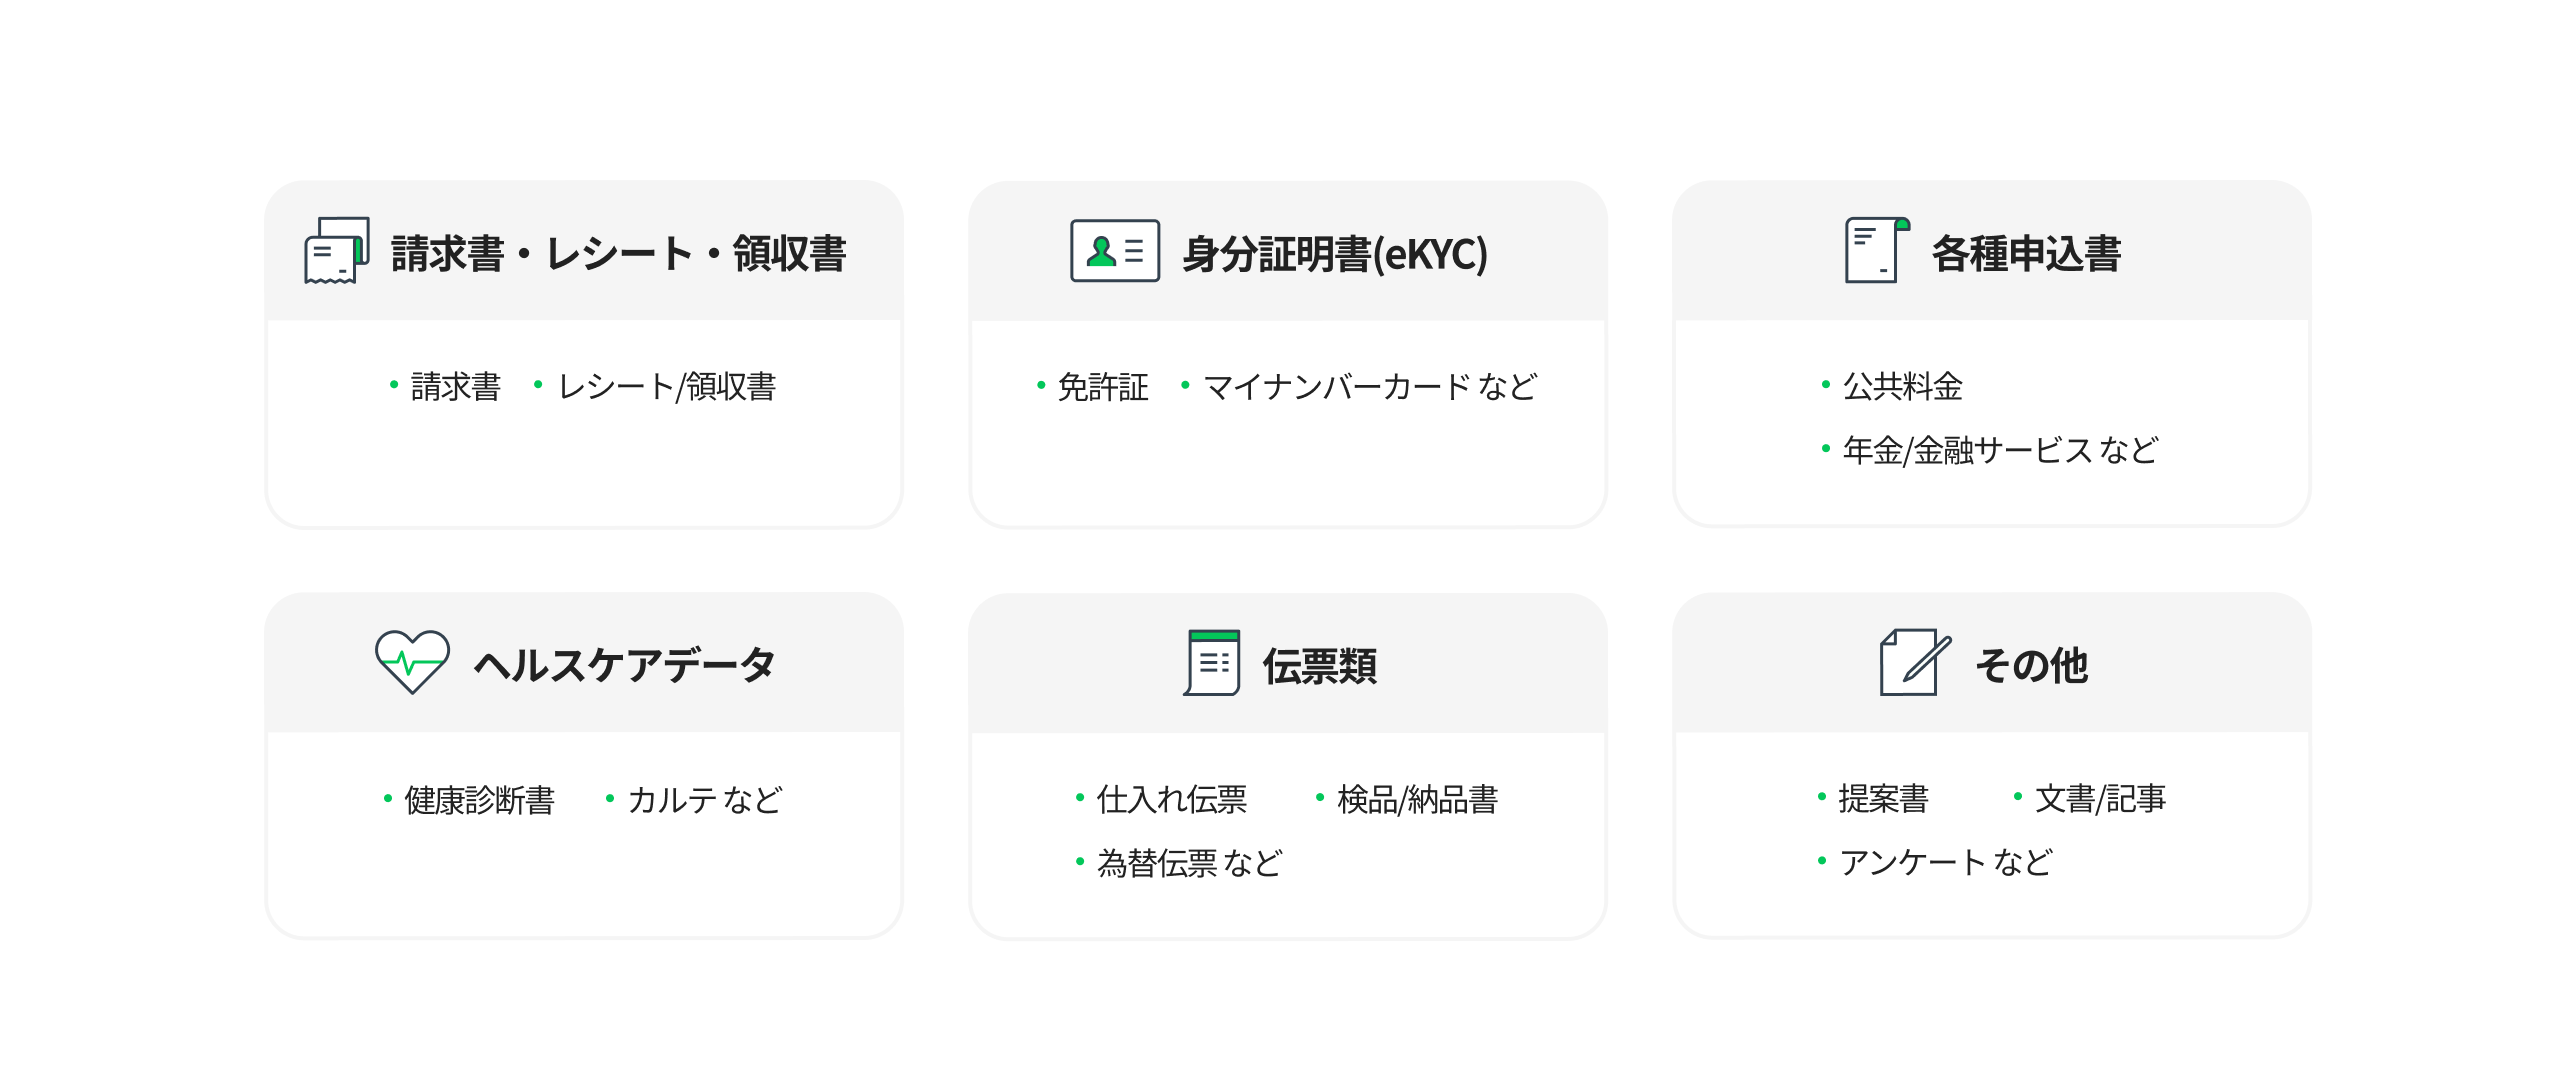Viewport: 2560px width, 1078px height.
Task: Click the application form document icon
Action: (1876, 250)
